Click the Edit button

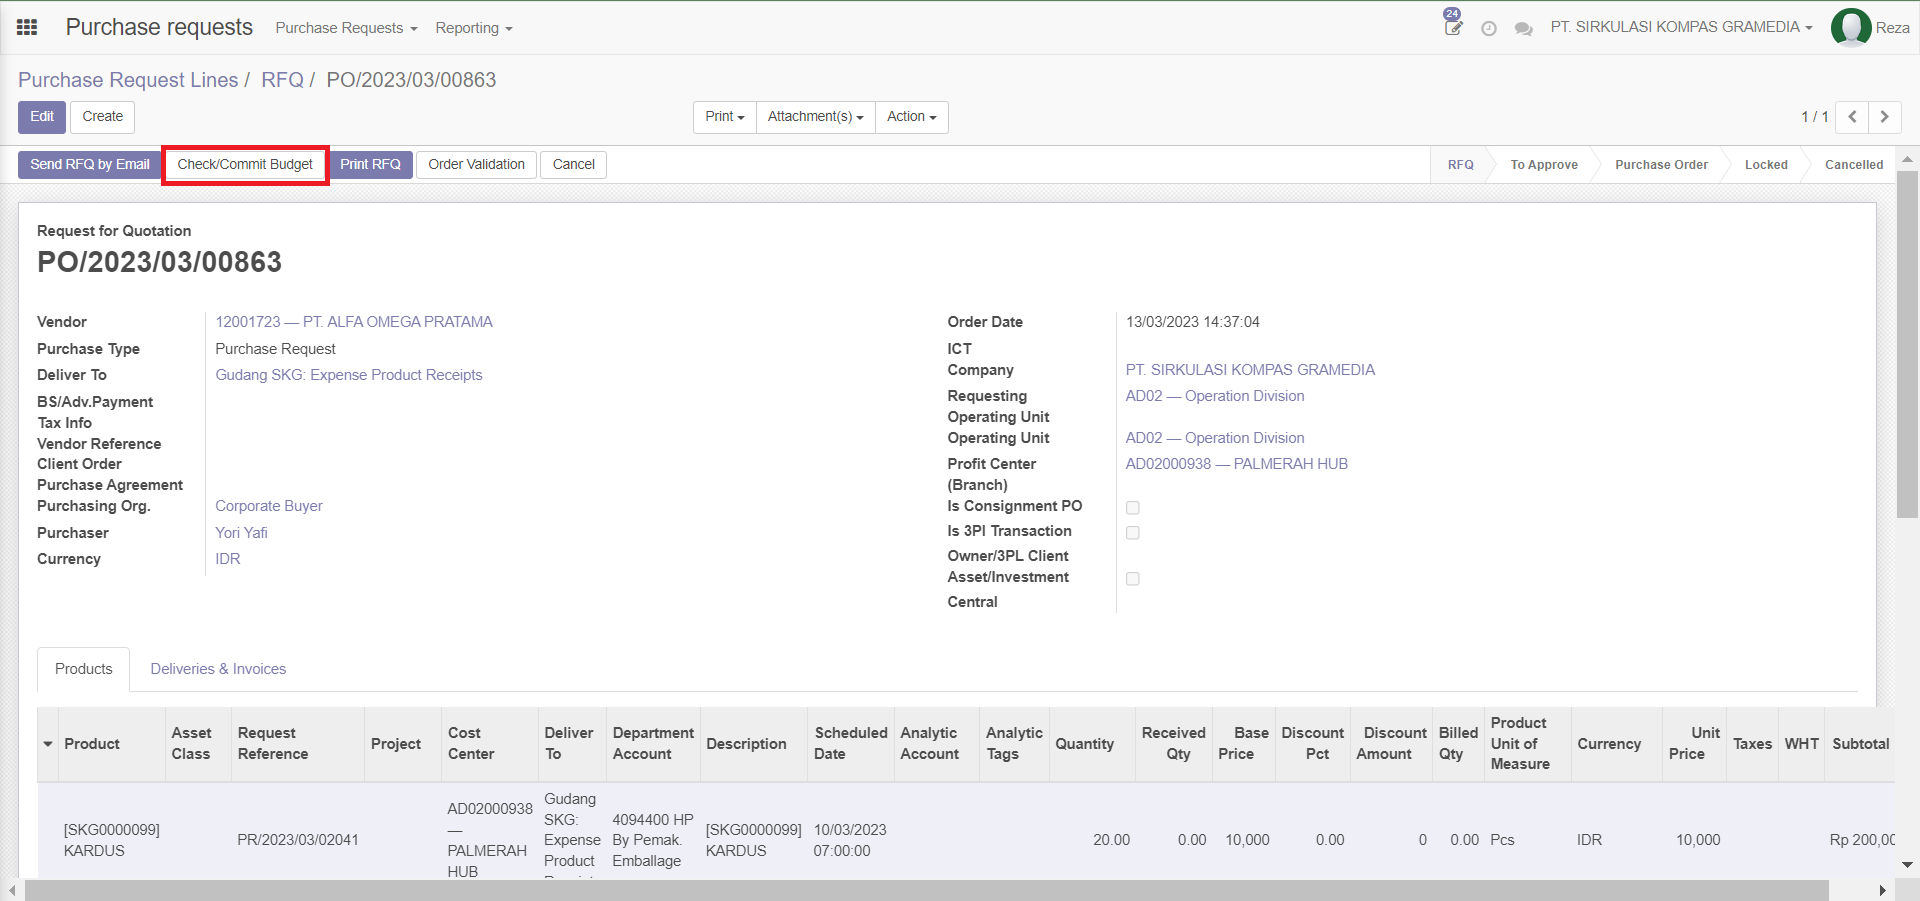pyautogui.click(x=42, y=117)
